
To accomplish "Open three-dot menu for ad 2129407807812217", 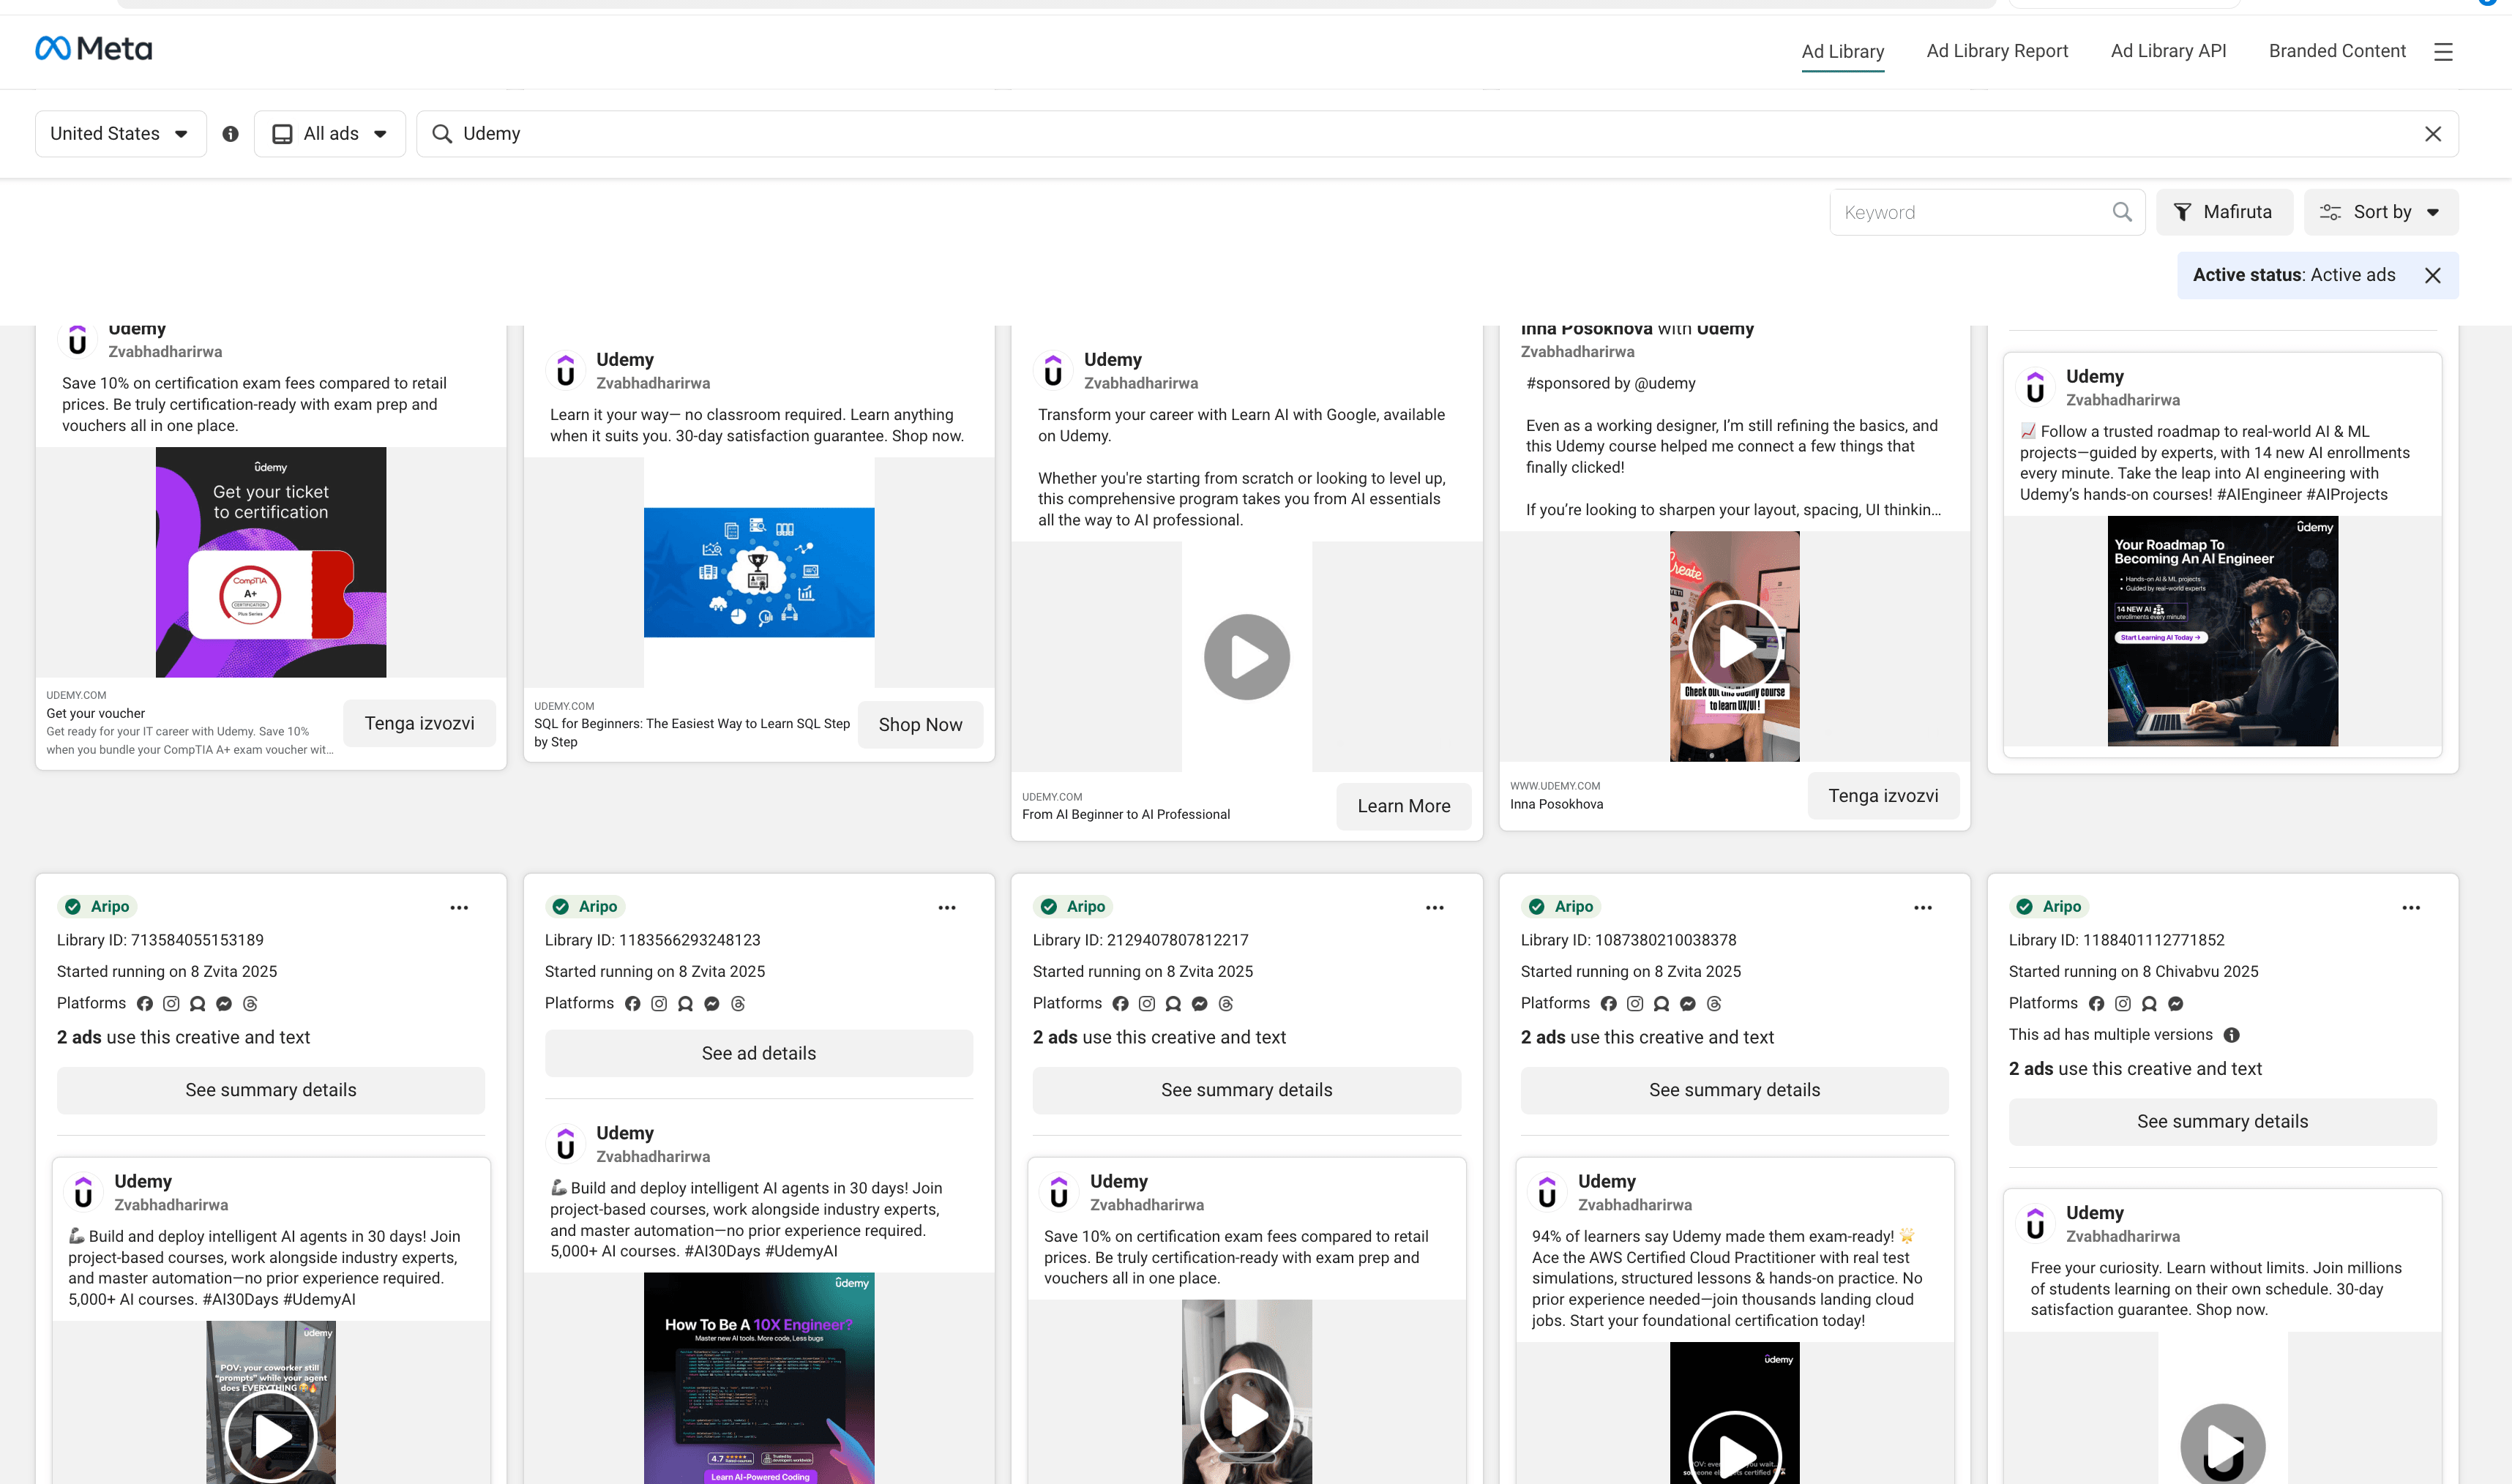I will click(x=1435, y=908).
